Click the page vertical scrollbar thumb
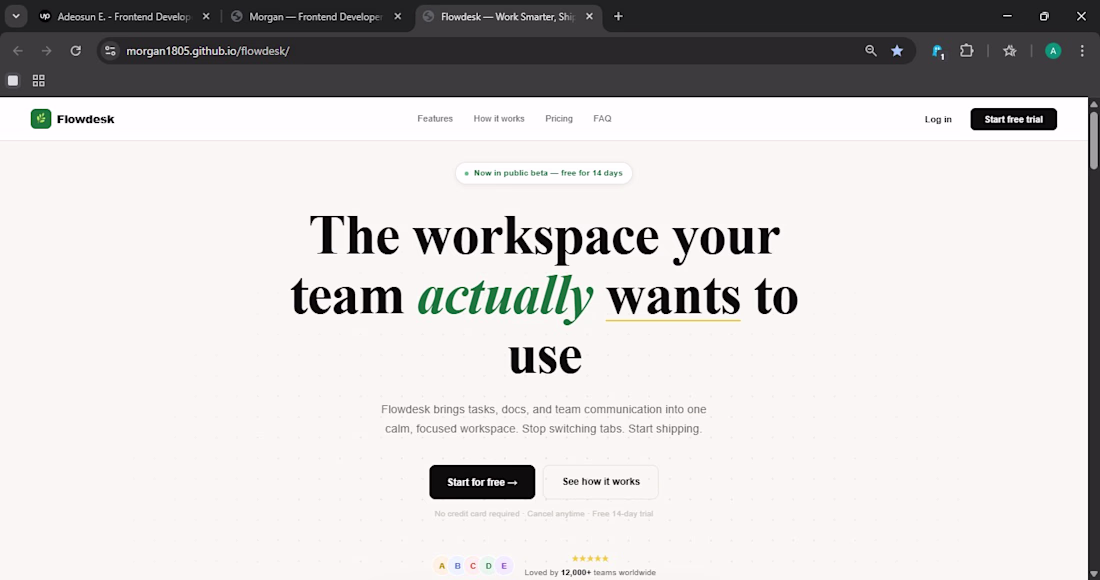This screenshot has width=1100, height=580. pos(1094,139)
